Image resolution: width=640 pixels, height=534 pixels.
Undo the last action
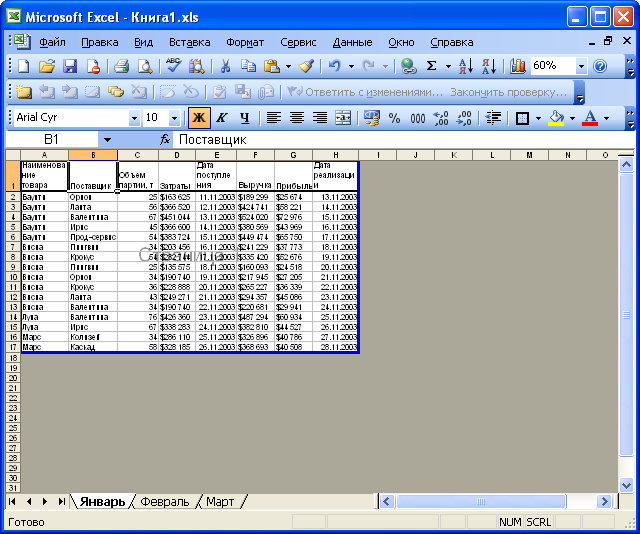[335, 66]
